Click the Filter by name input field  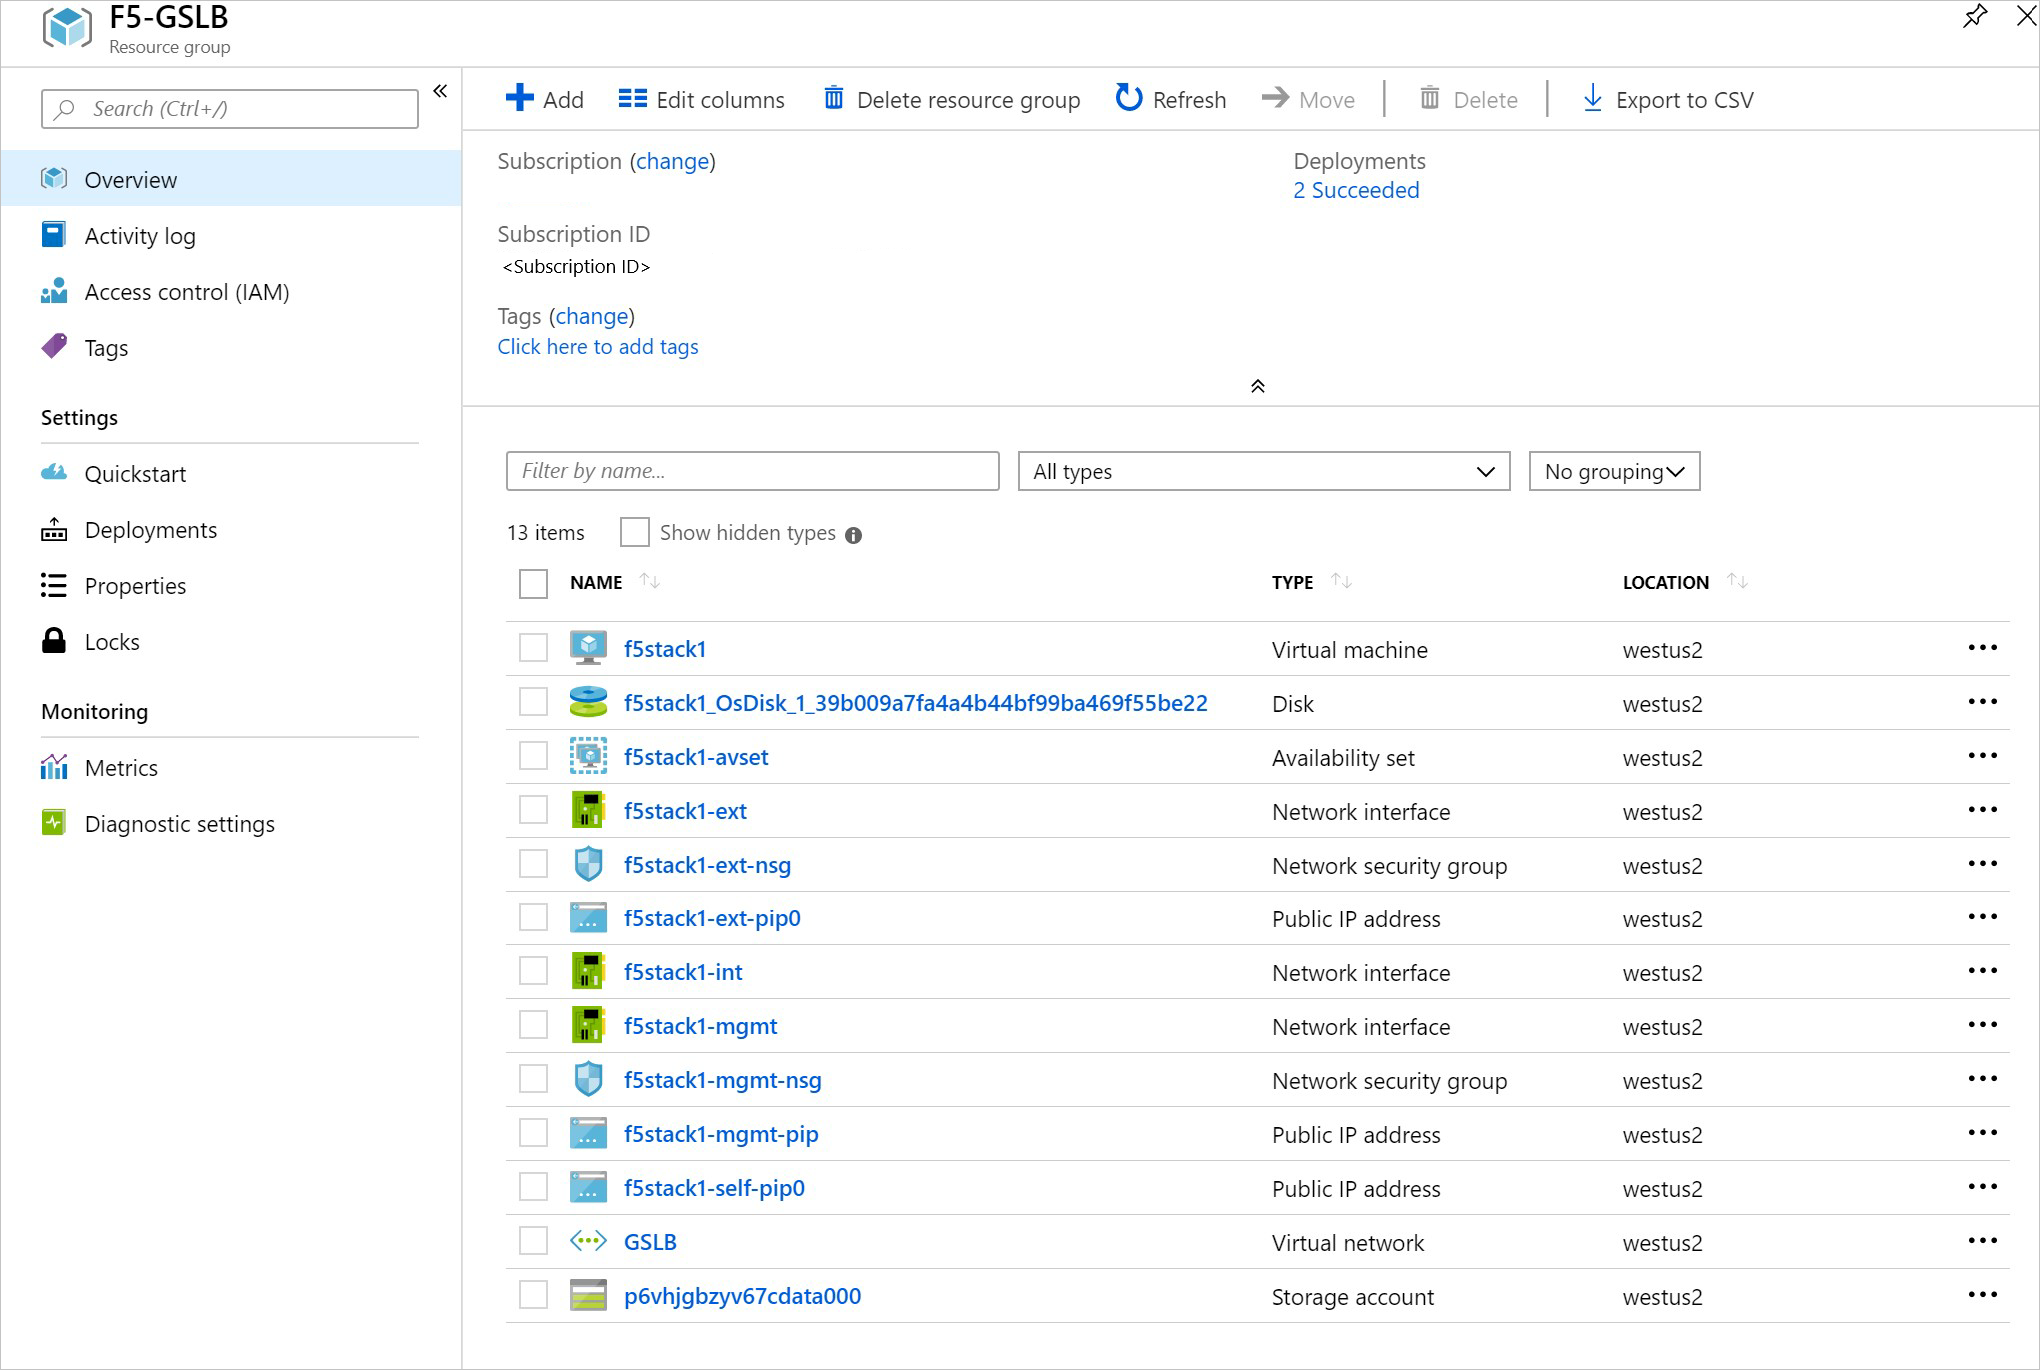[752, 471]
